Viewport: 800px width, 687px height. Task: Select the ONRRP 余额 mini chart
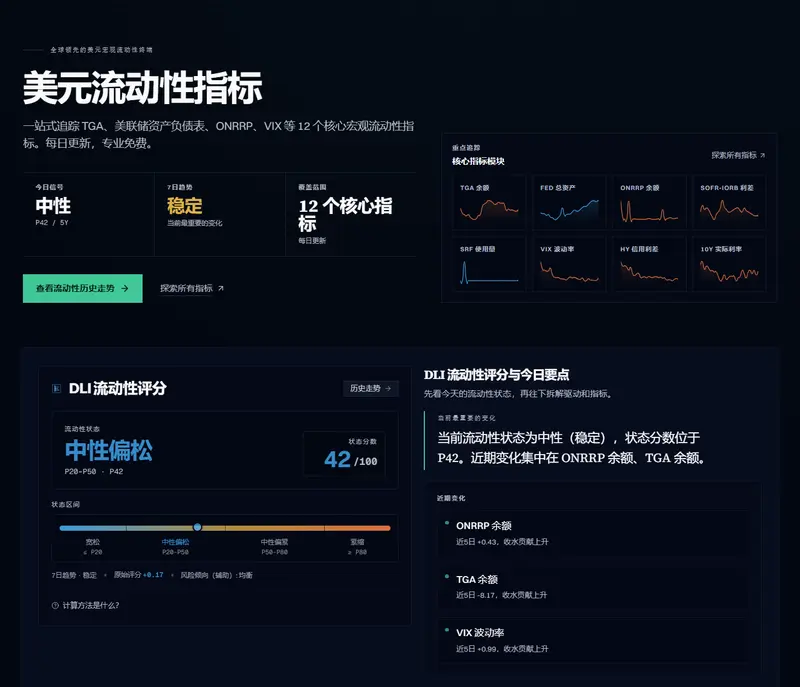649,202
